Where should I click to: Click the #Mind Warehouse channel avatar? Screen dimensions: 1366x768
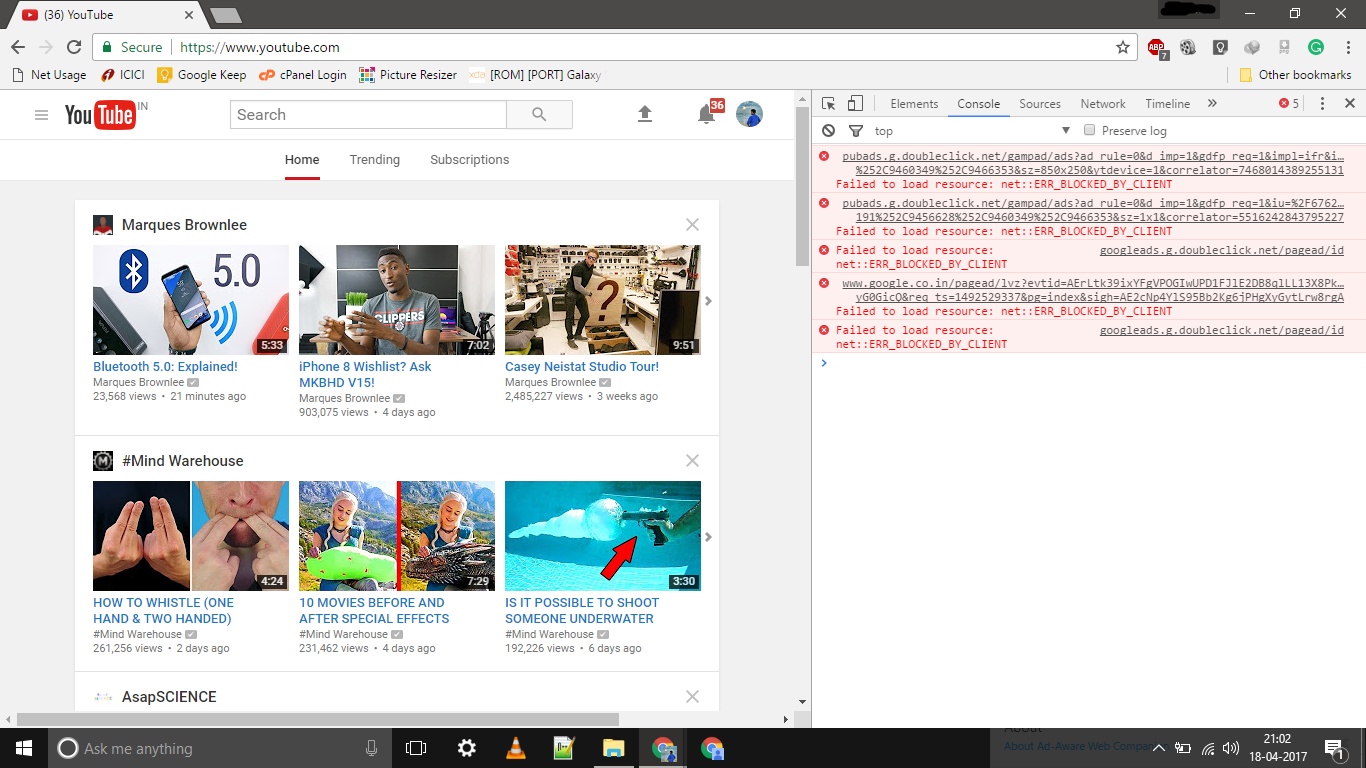[103, 461]
